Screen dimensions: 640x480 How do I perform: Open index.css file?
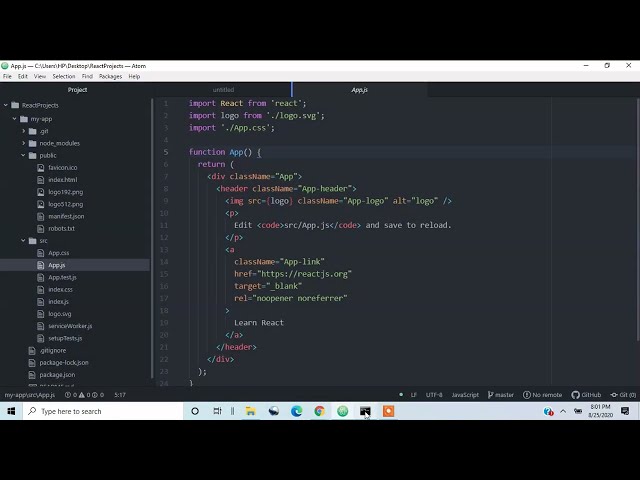tap(60, 290)
